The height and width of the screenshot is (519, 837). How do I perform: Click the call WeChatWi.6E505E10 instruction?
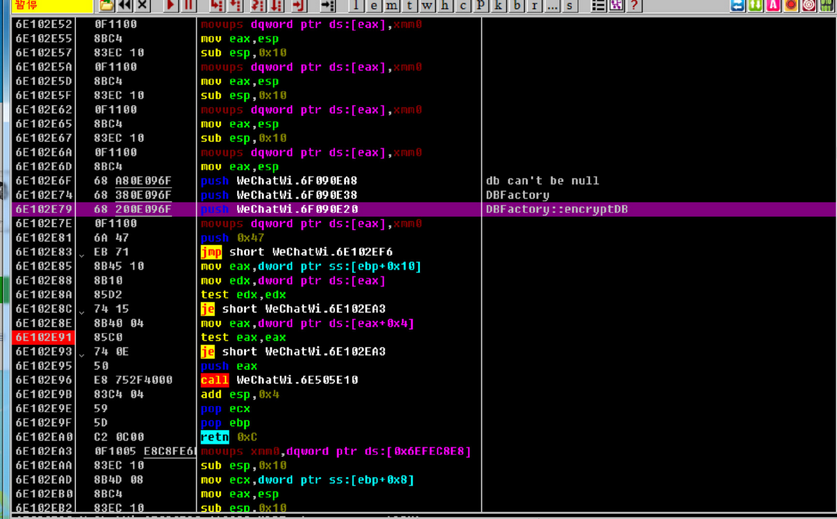279,380
